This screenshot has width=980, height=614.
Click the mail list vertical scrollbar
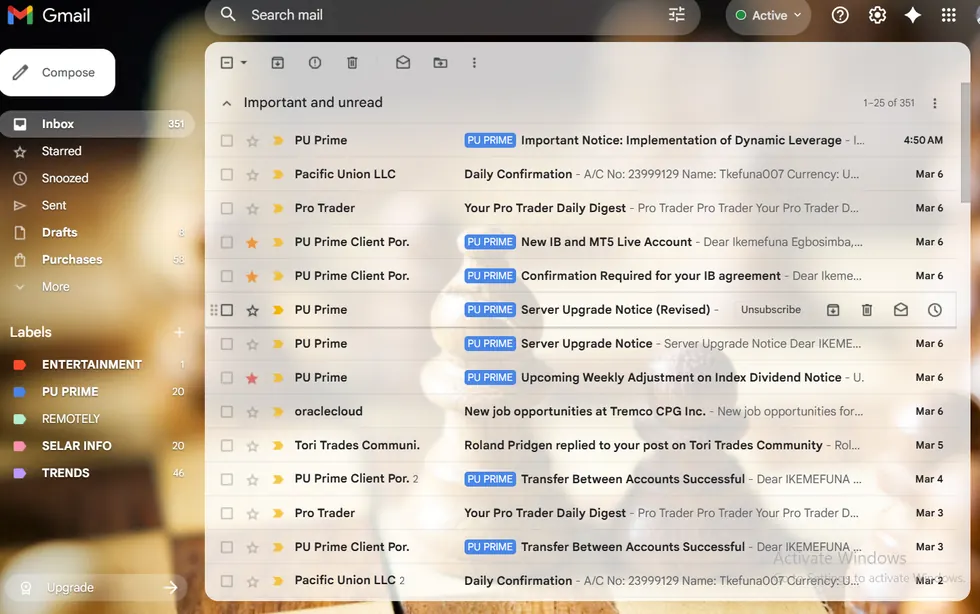[965, 141]
